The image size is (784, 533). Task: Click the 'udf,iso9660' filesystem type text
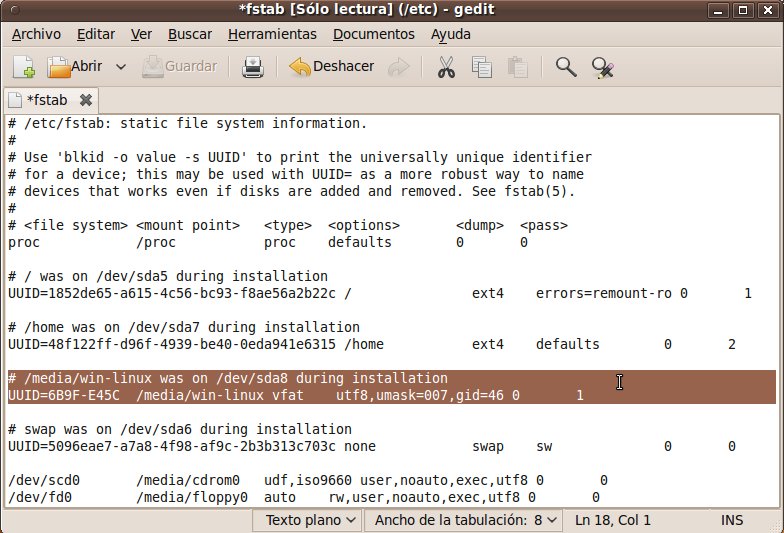click(308, 480)
